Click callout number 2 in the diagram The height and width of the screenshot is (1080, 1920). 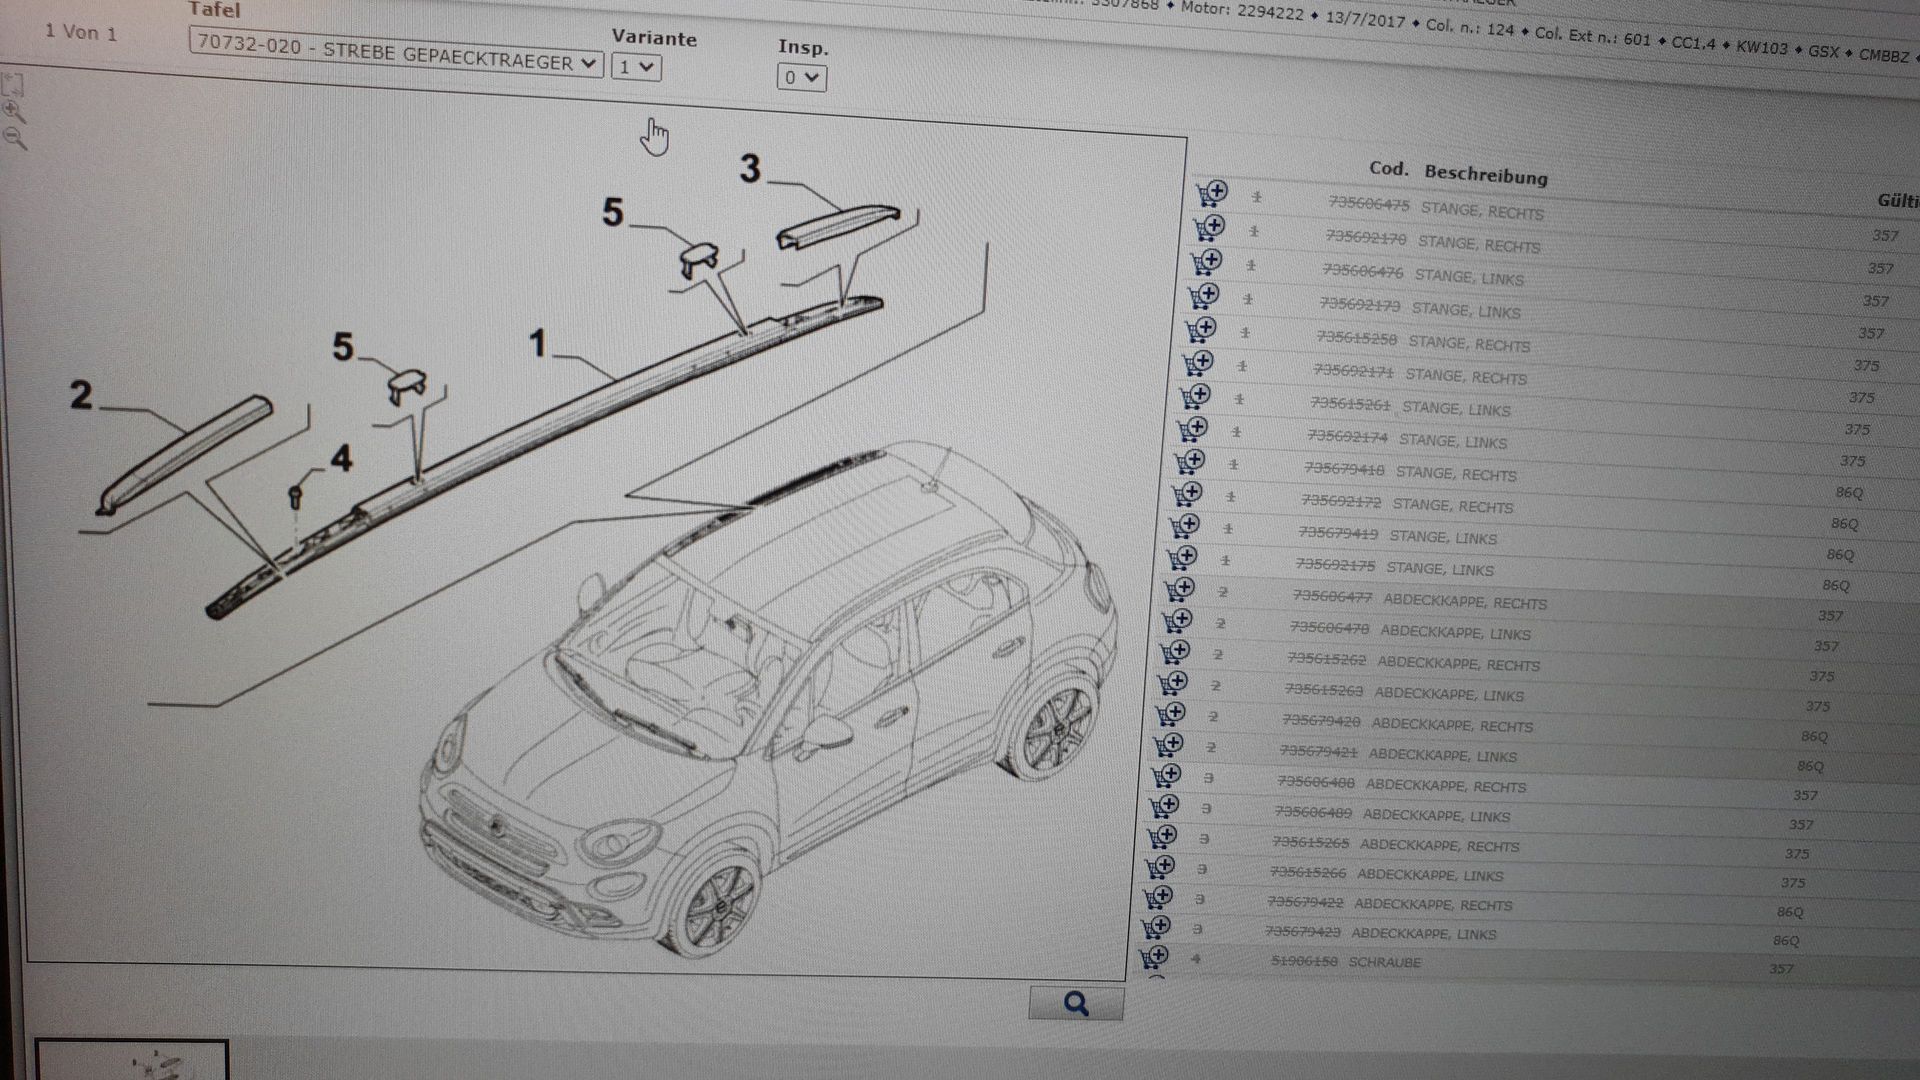tap(81, 396)
